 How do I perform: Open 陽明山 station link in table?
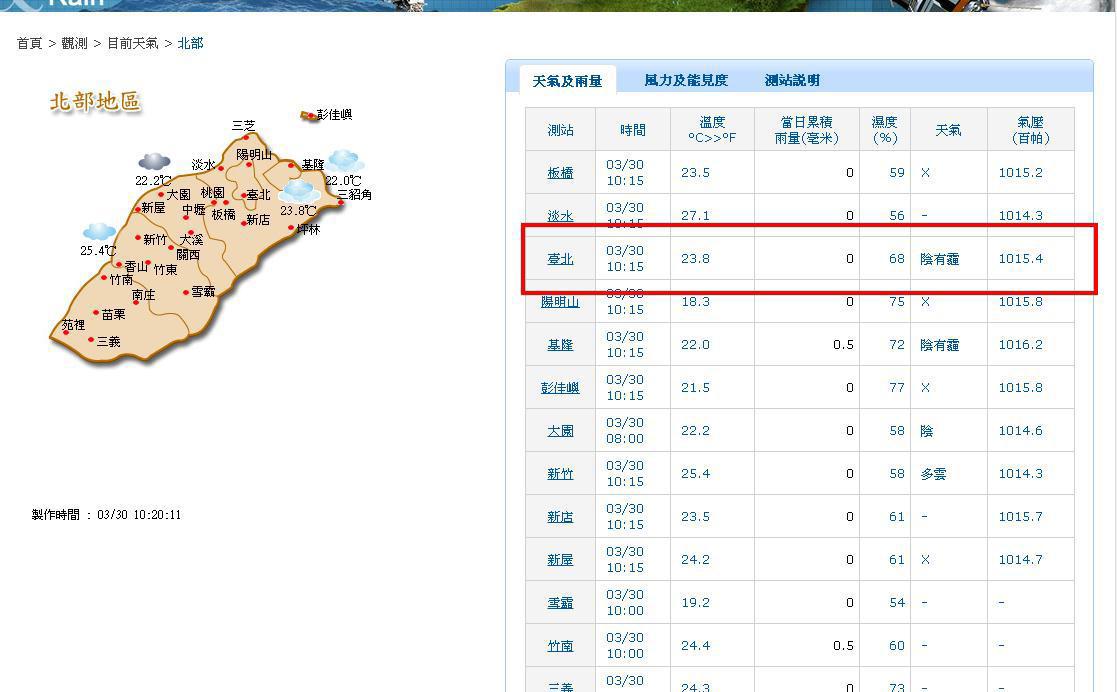560,301
